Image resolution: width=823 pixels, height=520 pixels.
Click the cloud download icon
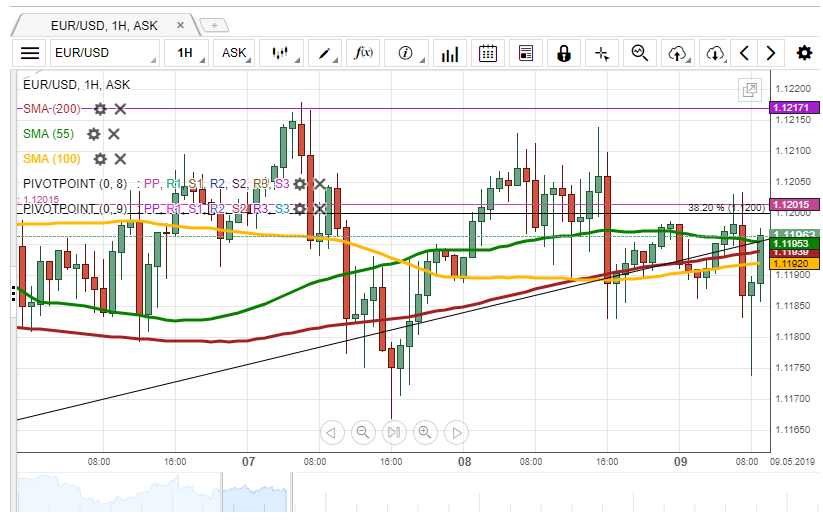[715, 53]
